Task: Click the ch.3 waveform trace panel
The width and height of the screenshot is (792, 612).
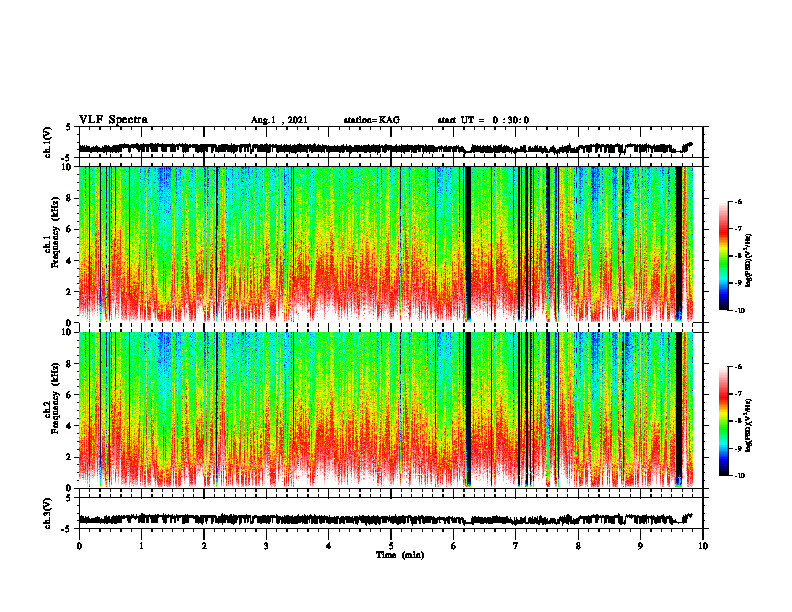Action: point(393,513)
